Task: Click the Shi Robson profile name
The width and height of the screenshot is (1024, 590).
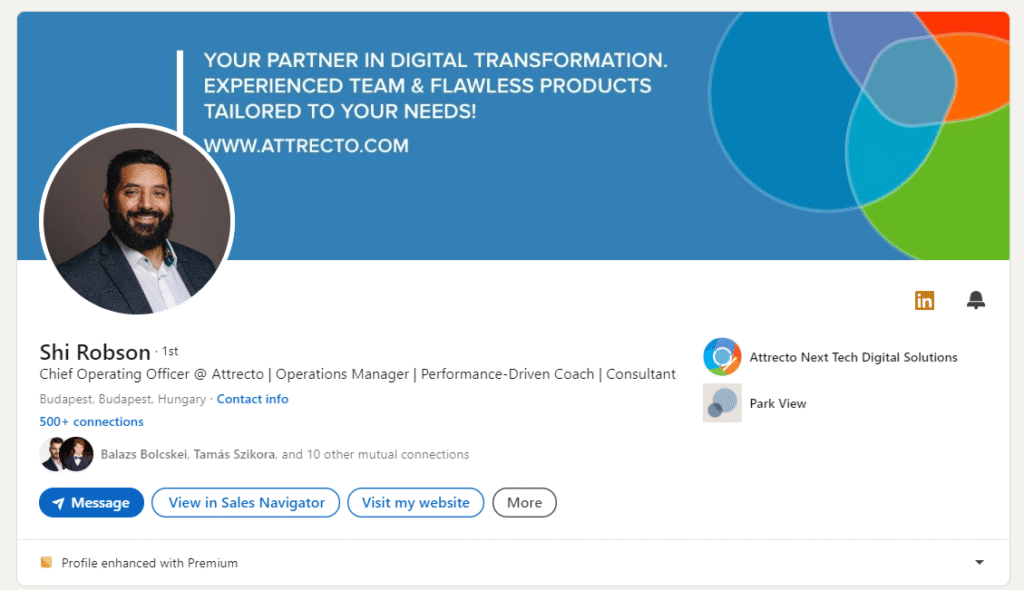Action: [x=95, y=352]
